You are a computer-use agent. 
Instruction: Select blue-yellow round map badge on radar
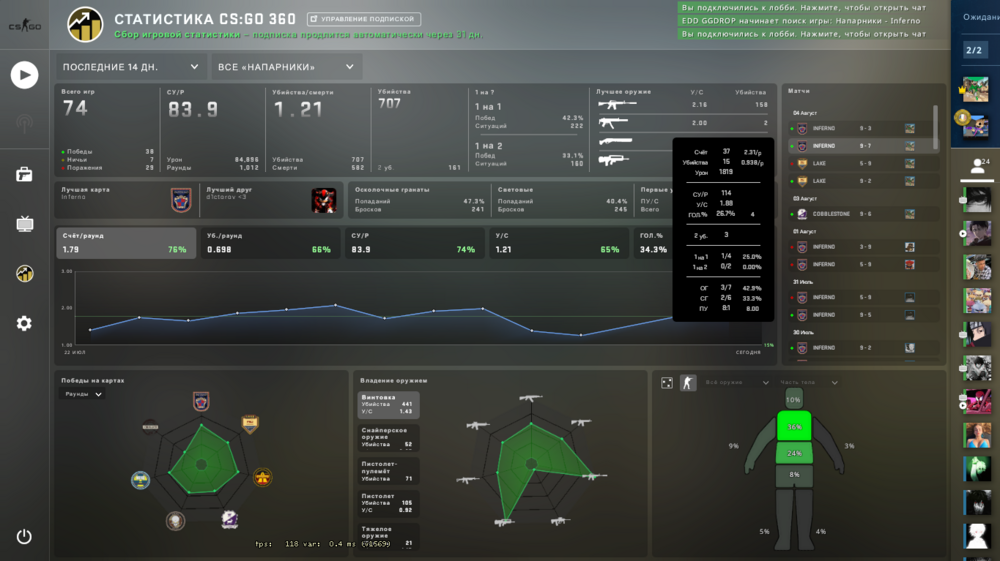(x=140, y=479)
